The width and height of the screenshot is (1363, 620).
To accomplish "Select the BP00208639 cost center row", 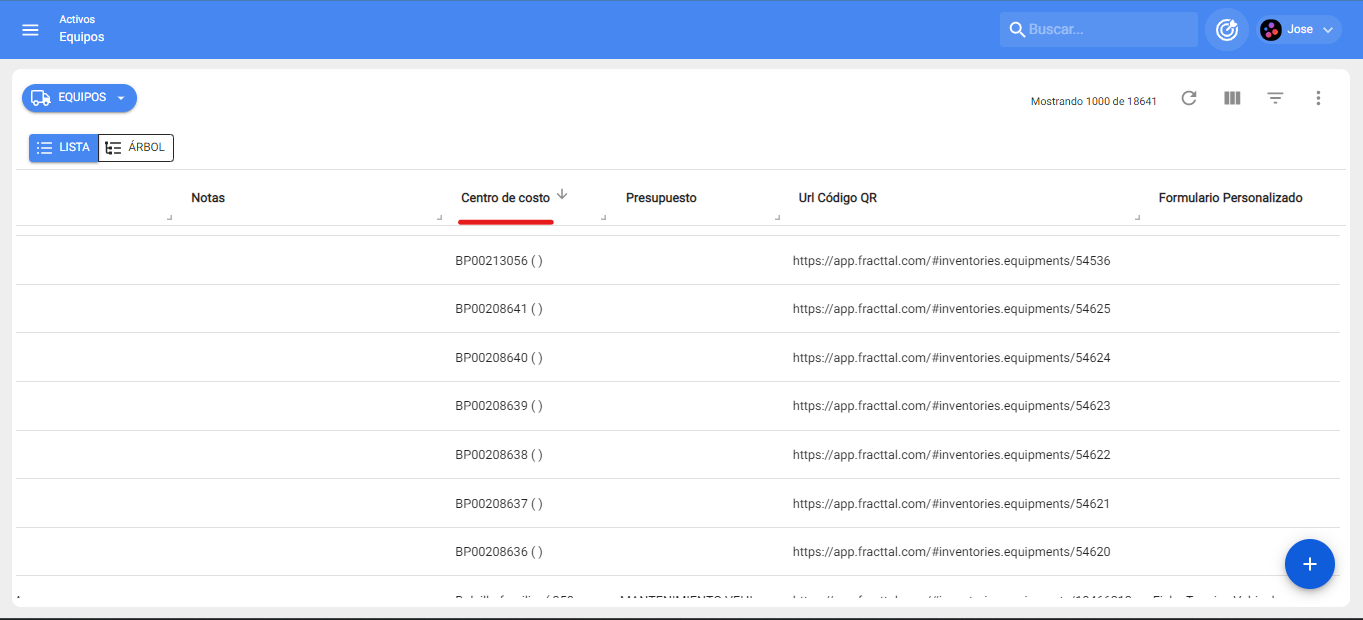I will (x=499, y=406).
